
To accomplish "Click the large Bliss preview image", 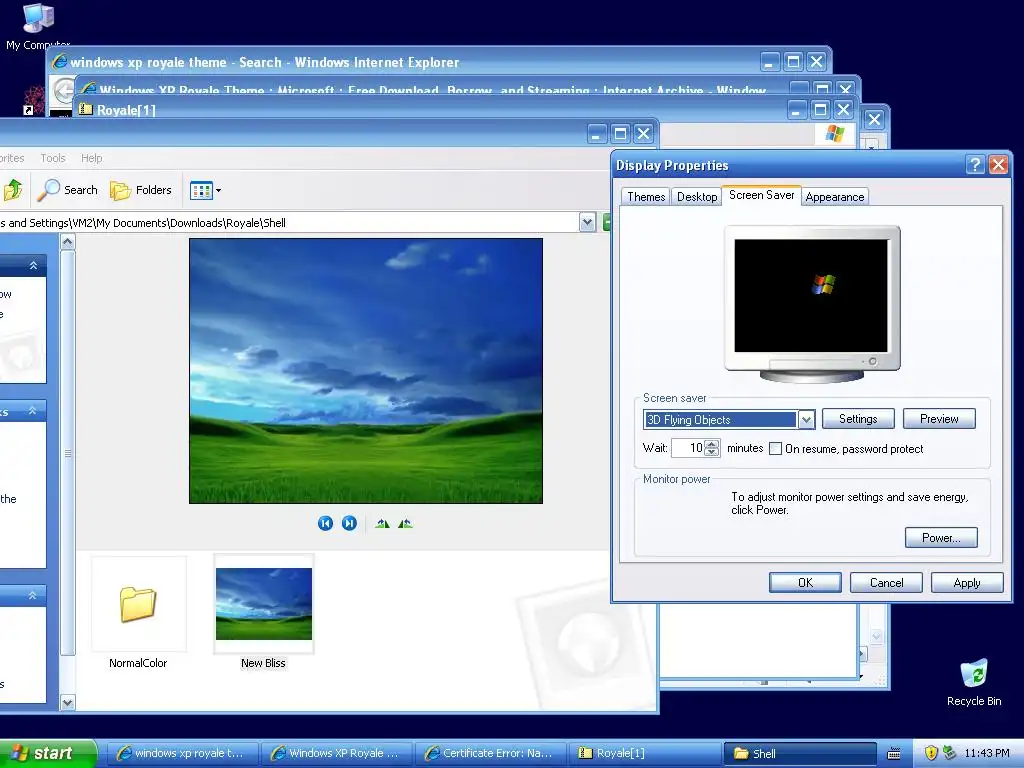I will click(366, 371).
